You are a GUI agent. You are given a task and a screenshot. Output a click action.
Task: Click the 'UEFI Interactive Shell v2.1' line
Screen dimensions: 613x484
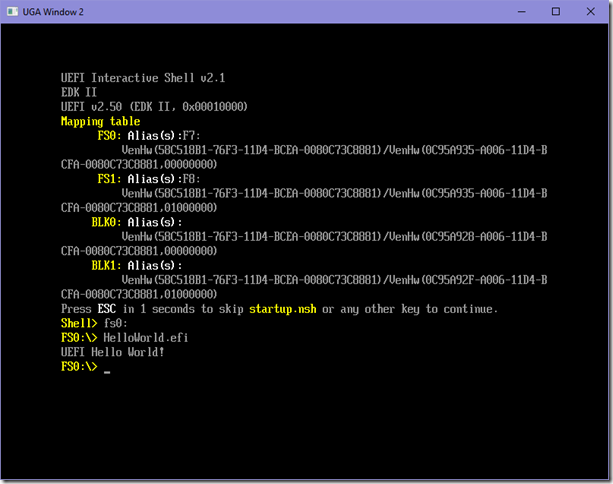143,78
